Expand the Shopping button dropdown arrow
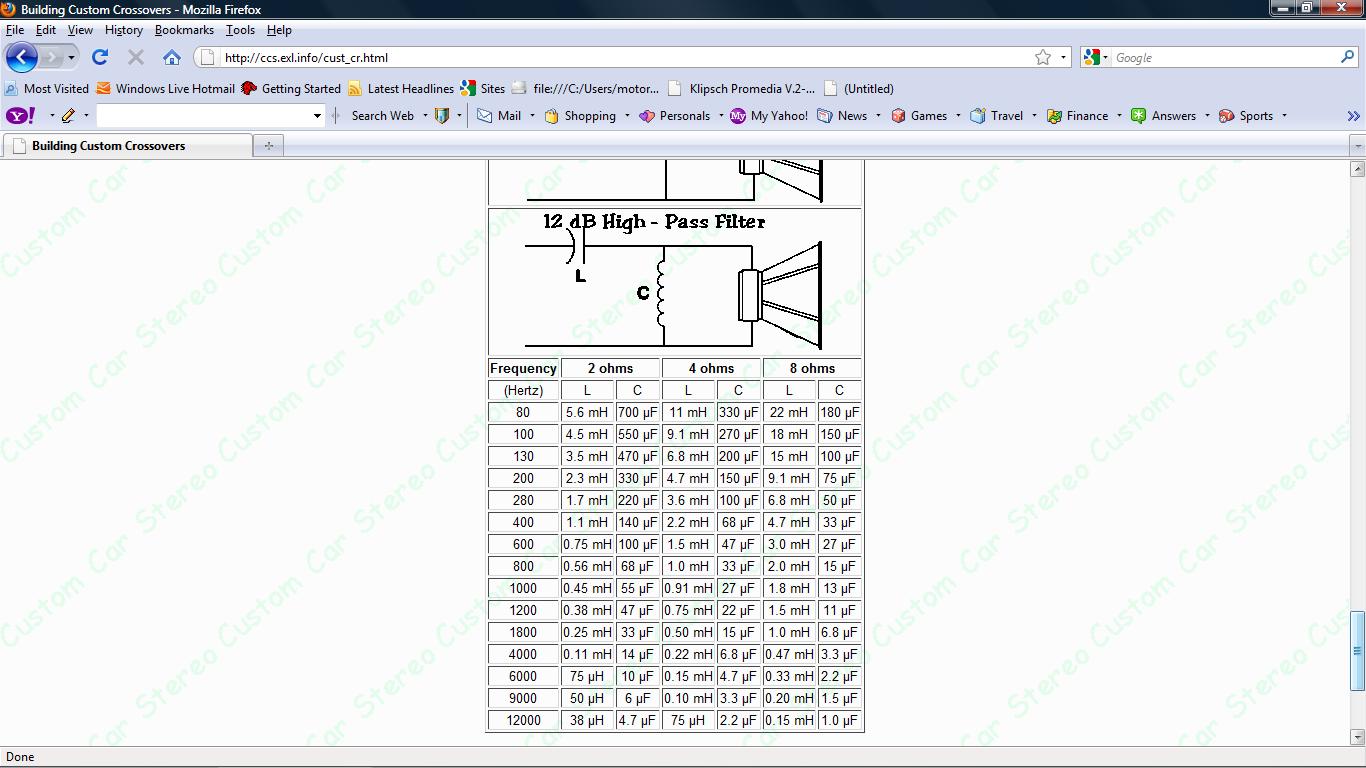The height and width of the screenshot is (768, 1366). click(x=627, y=116)
